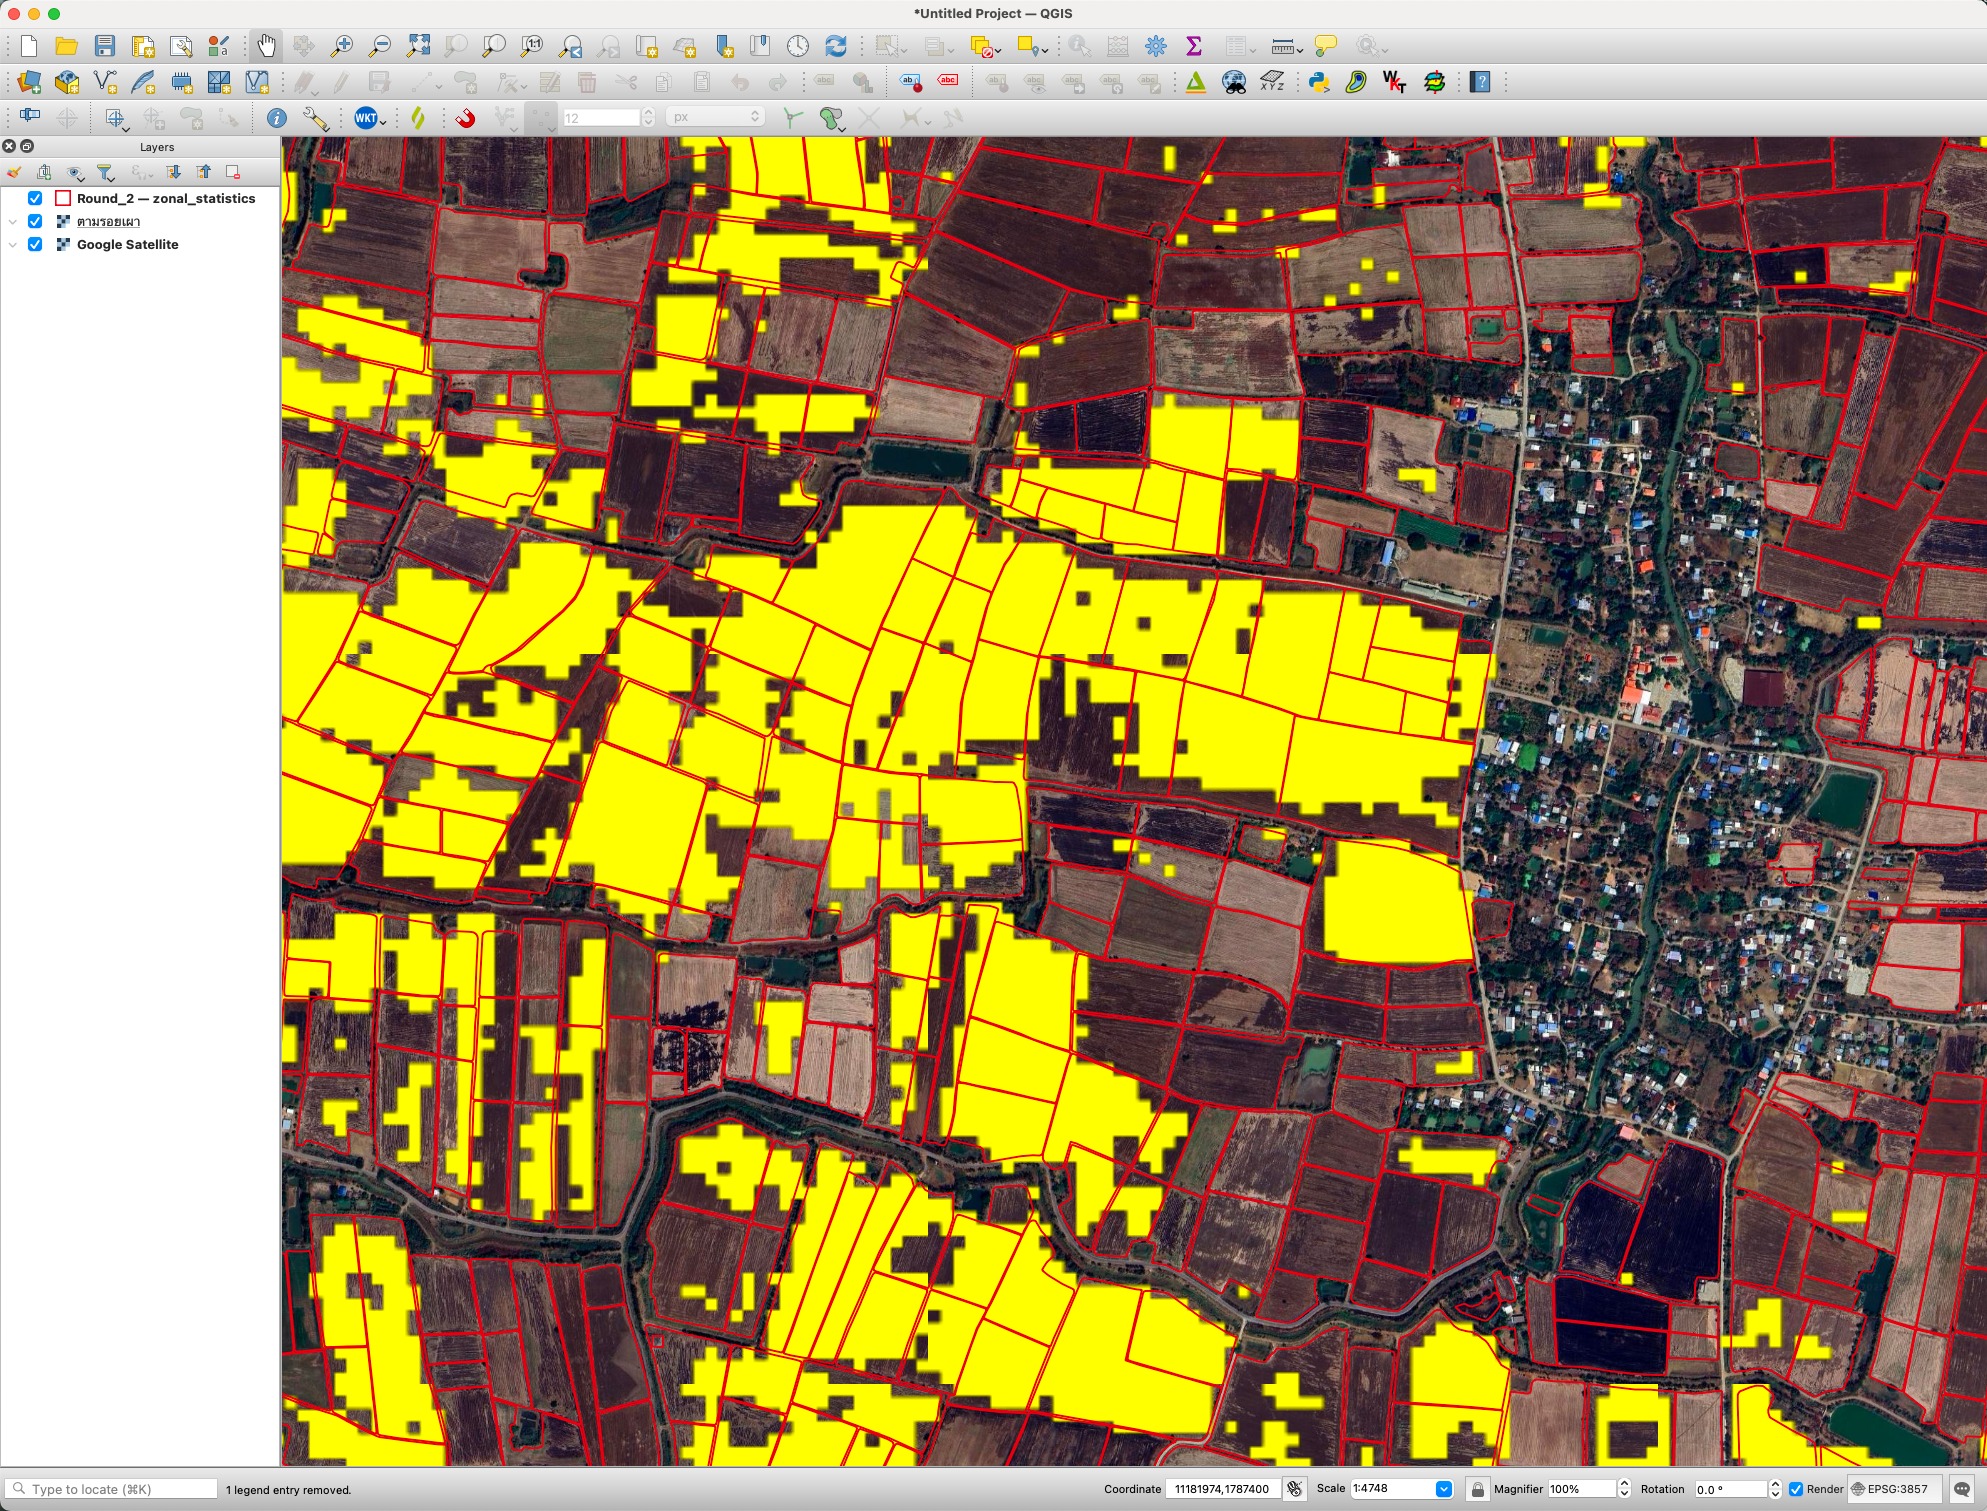1987x1511 pixels.
Task: Open the WKT tool dropdown arrow
Action: coord(383,121)
